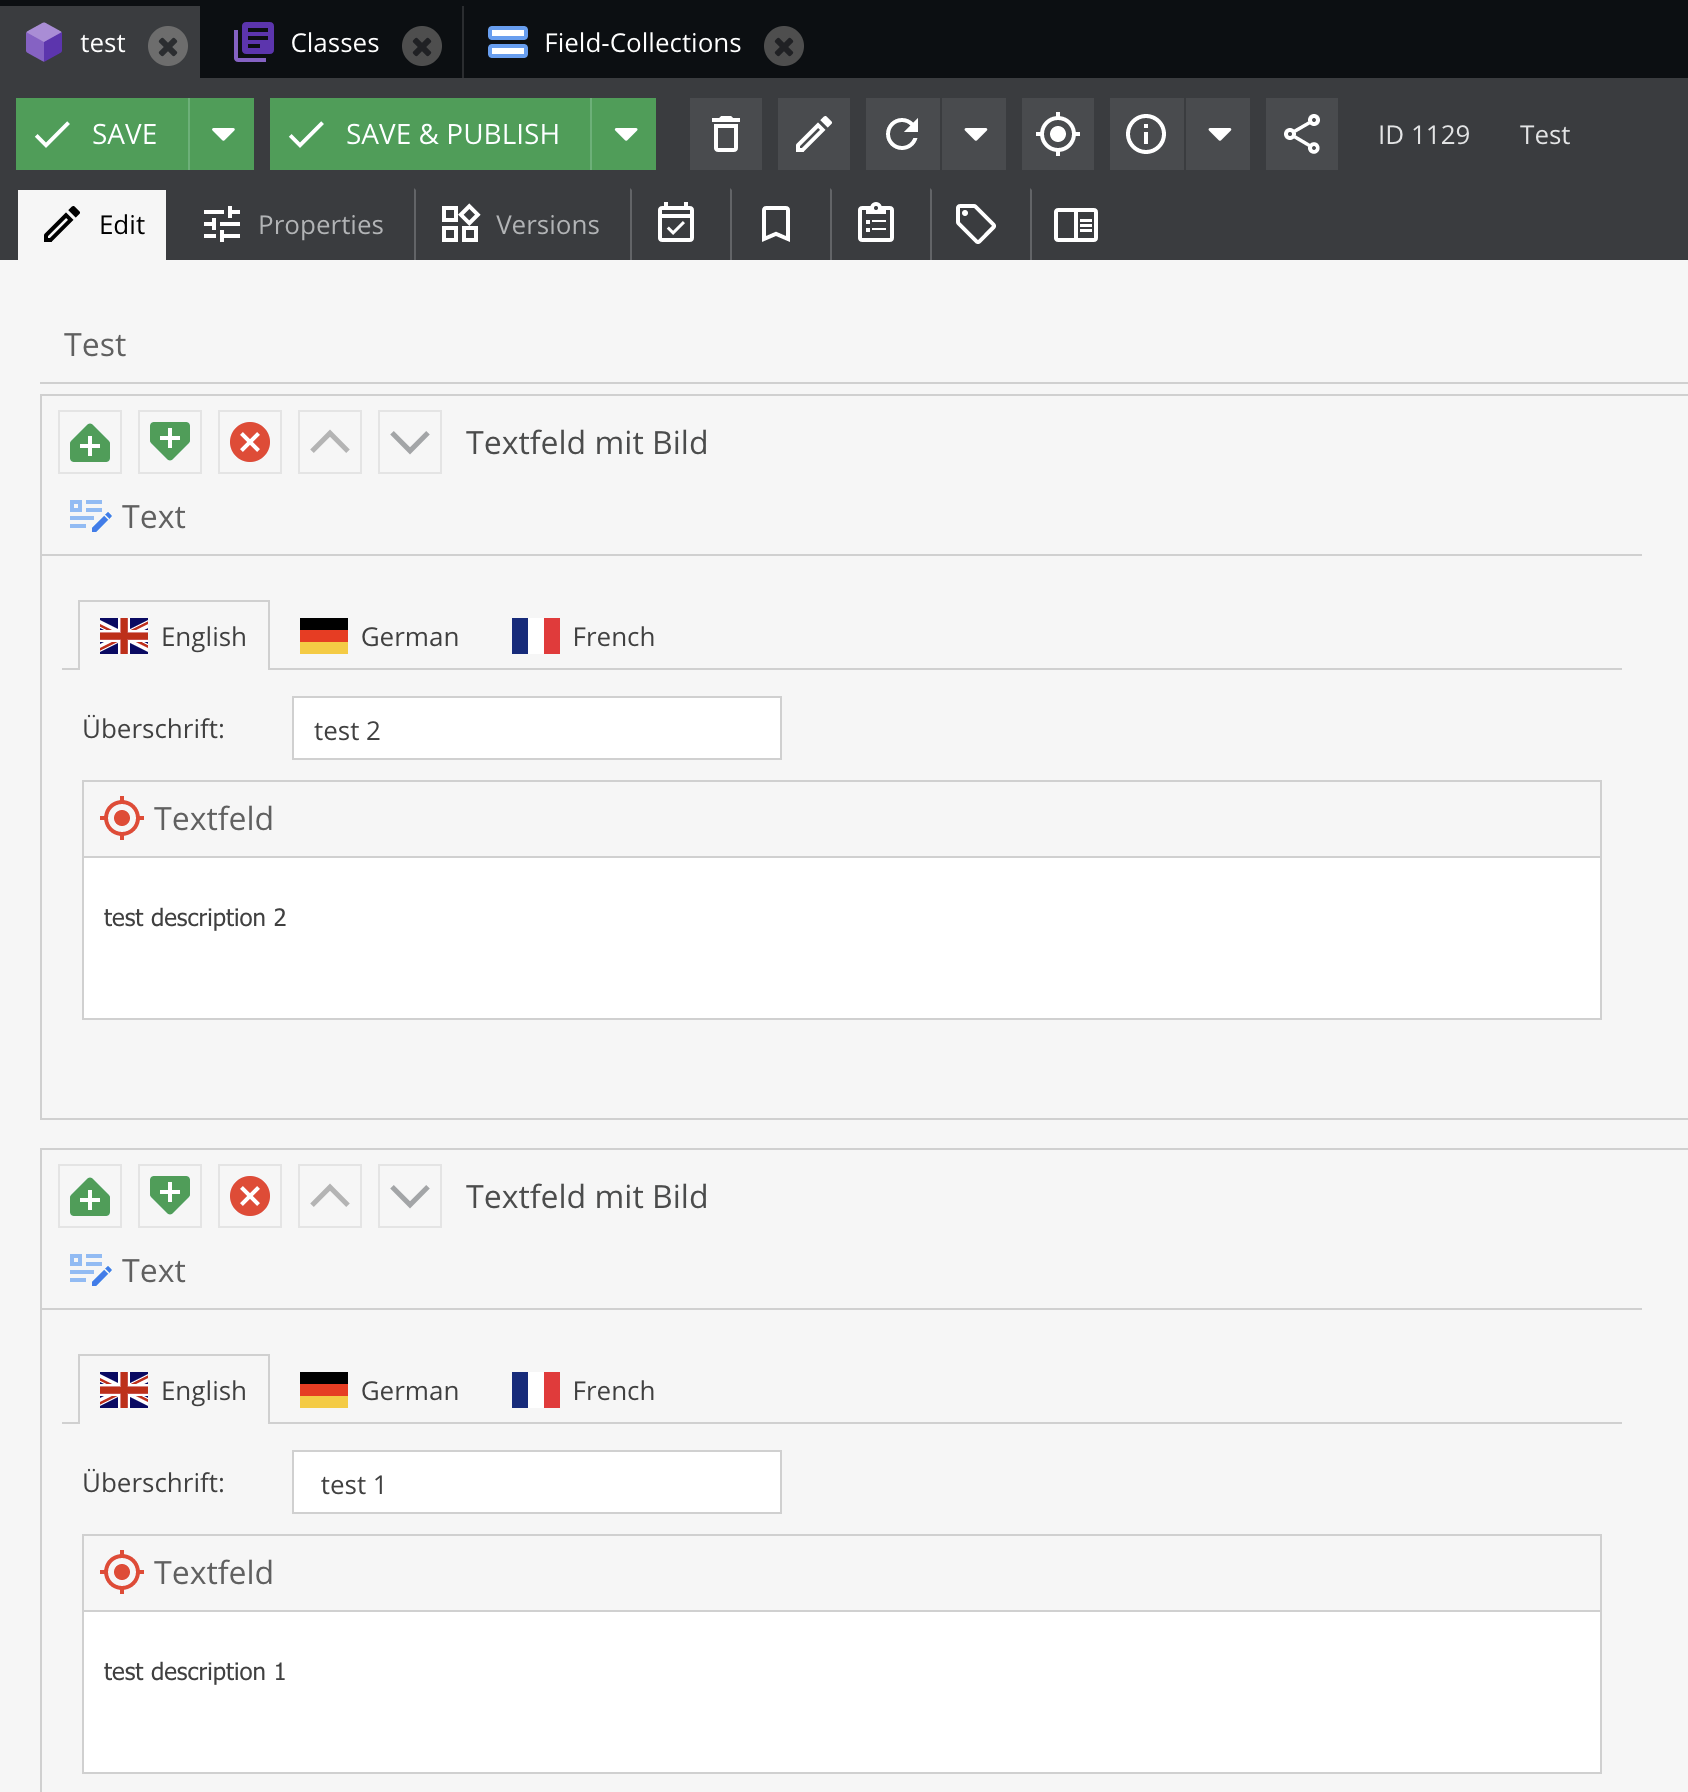Select German language in 'test 1' block
The width and height of the screenshot is (1688, 1792).
379,1390
